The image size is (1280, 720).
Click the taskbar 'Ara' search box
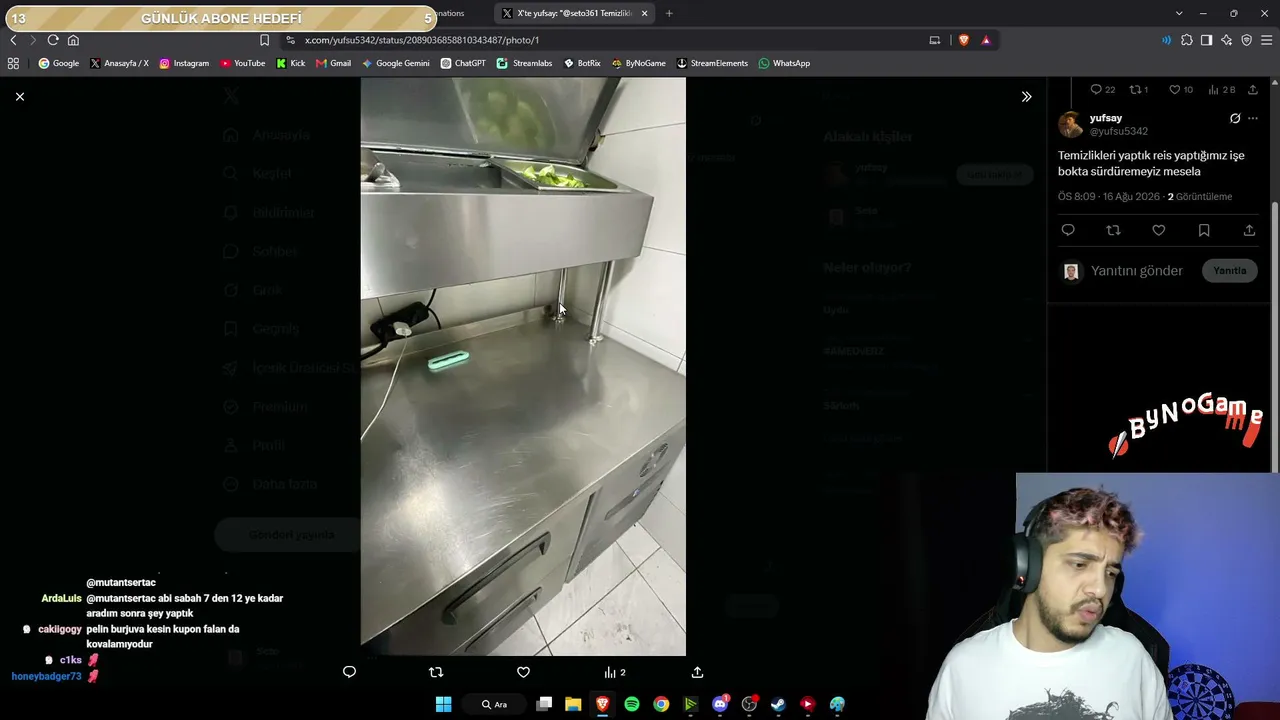pyautogui.click(x=496, y=704)
